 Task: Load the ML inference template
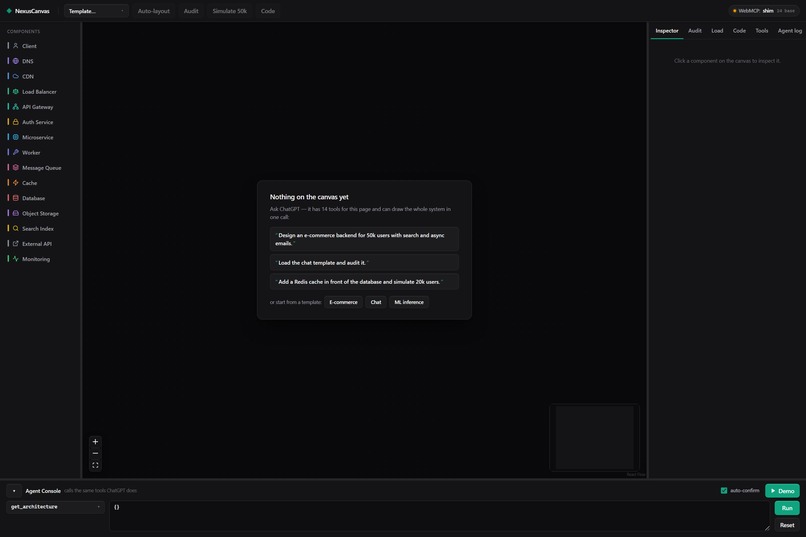point(409,302)
